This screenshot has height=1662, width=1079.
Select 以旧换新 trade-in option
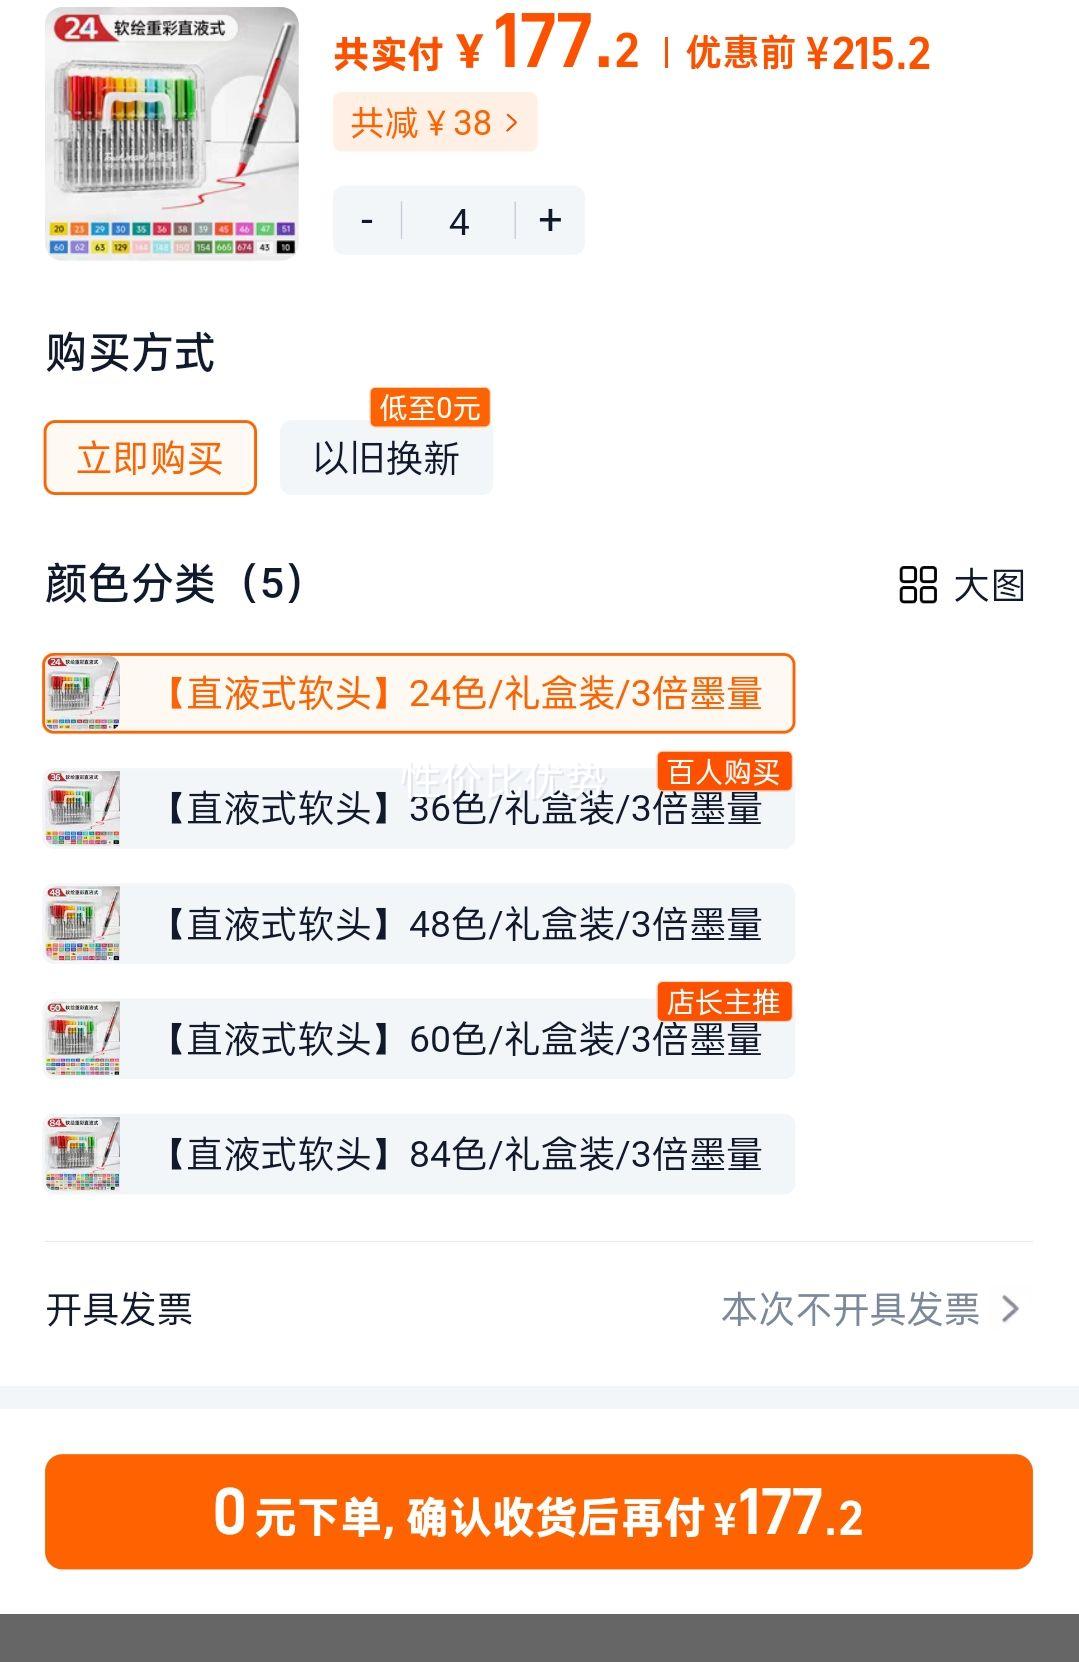386,458
